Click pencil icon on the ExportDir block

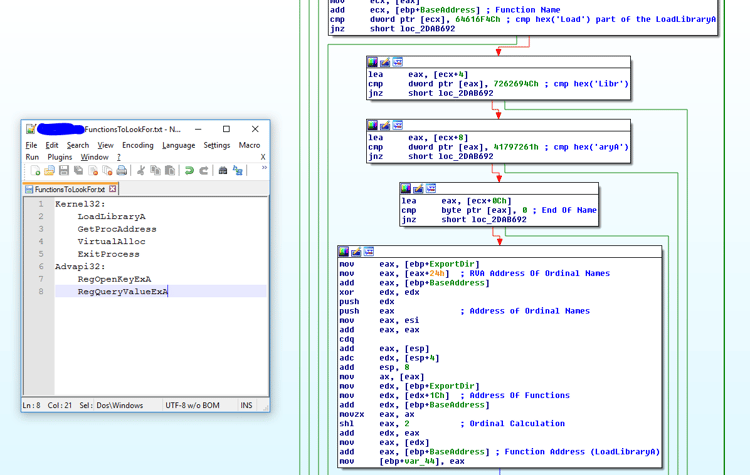356,252
